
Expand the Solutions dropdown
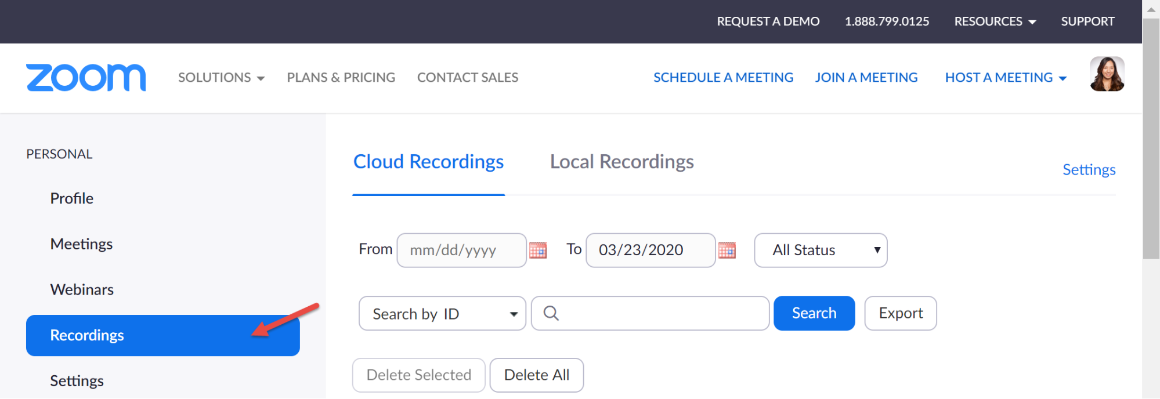(x=221, y=77)
